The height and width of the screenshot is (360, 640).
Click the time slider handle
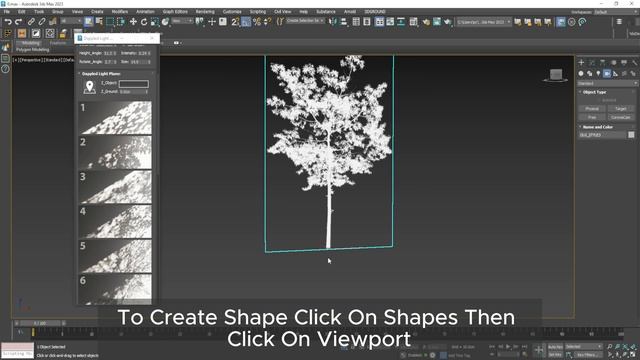point(40,323)
